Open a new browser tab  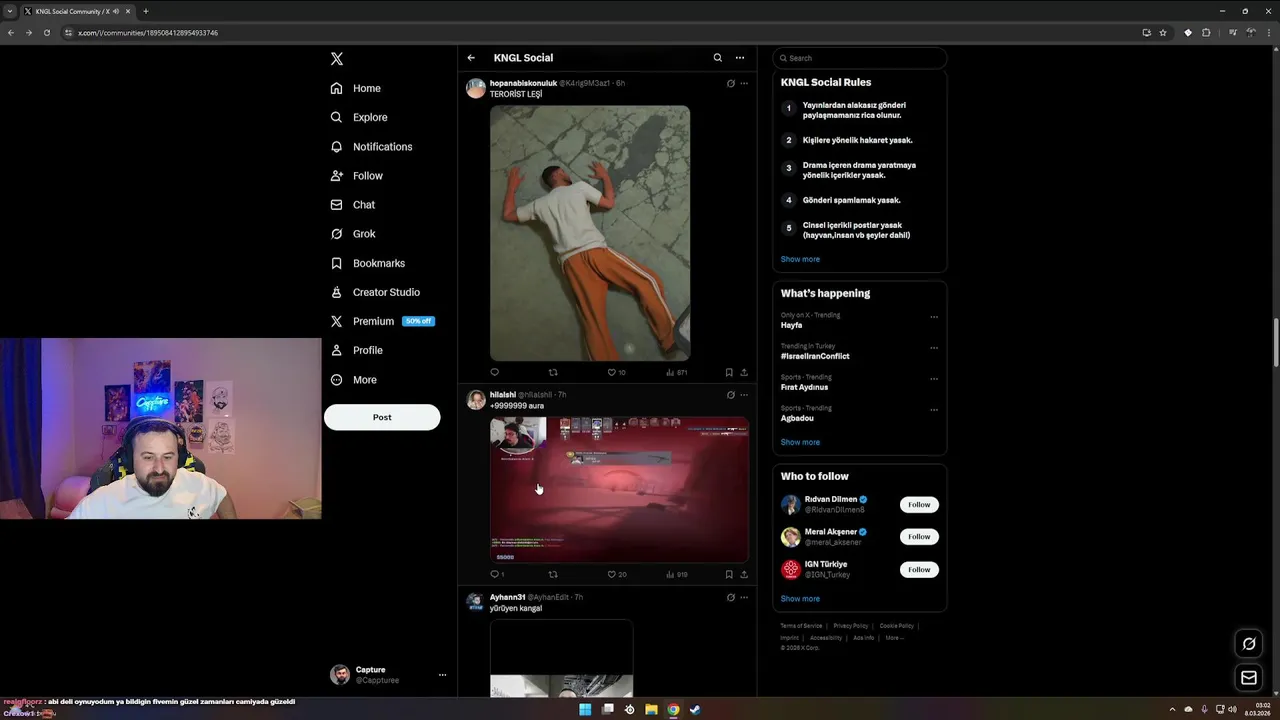[146, 11]
